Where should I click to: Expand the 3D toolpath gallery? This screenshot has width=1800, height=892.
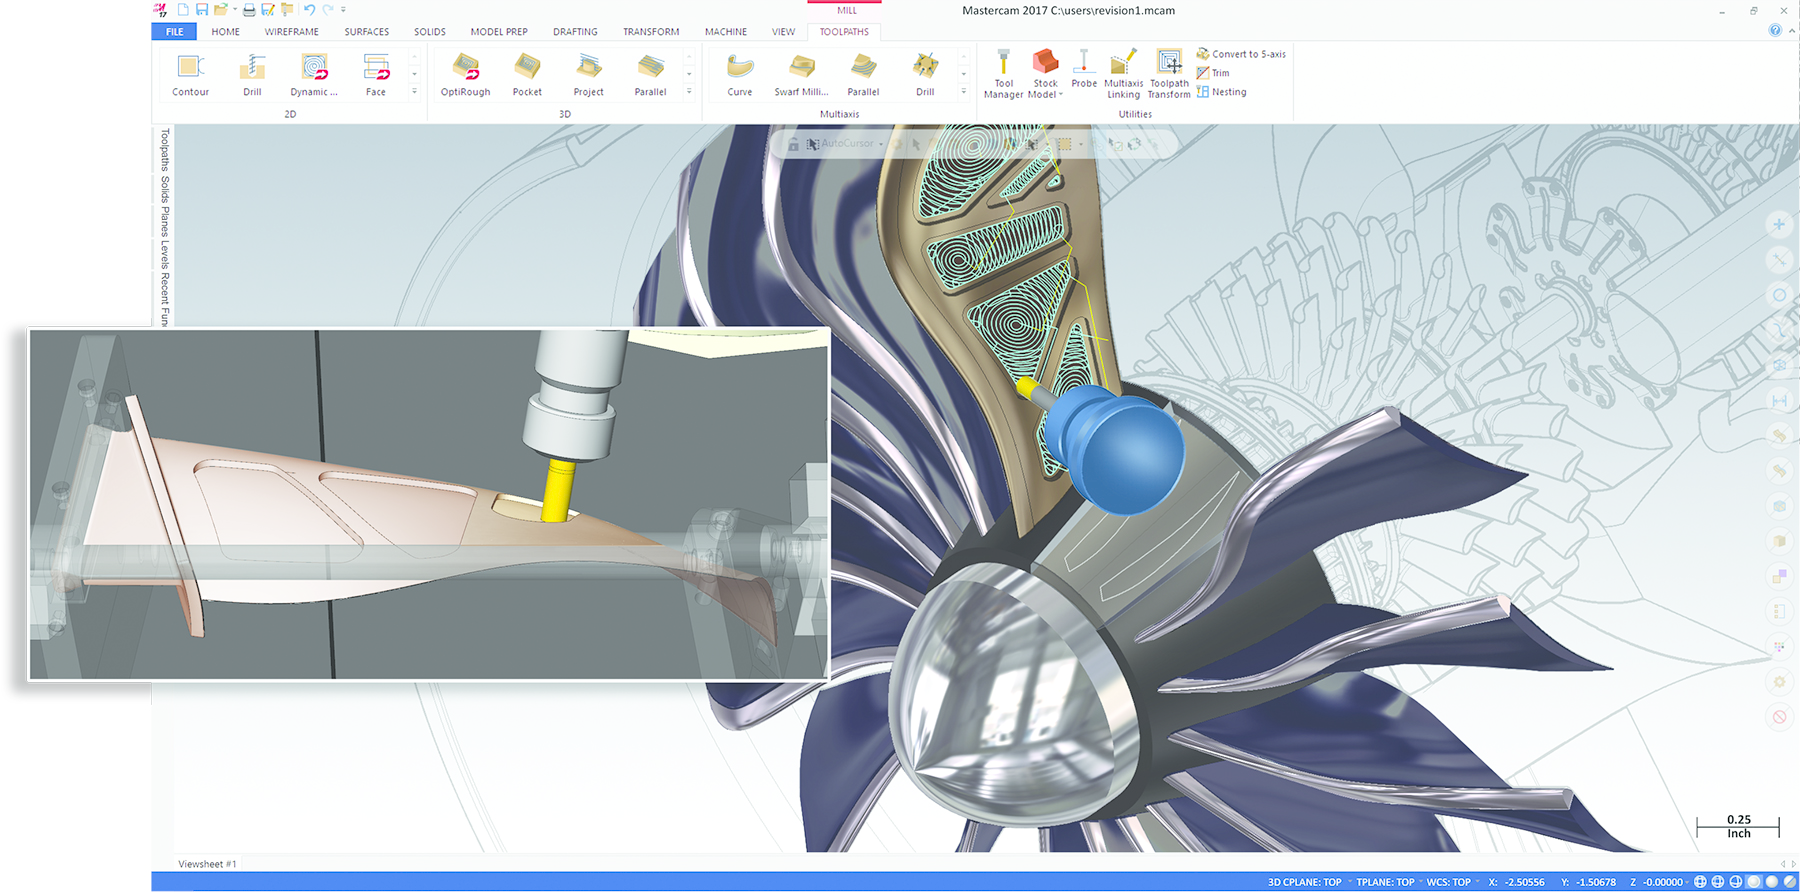pyautogui.click(x=689, y=92)
